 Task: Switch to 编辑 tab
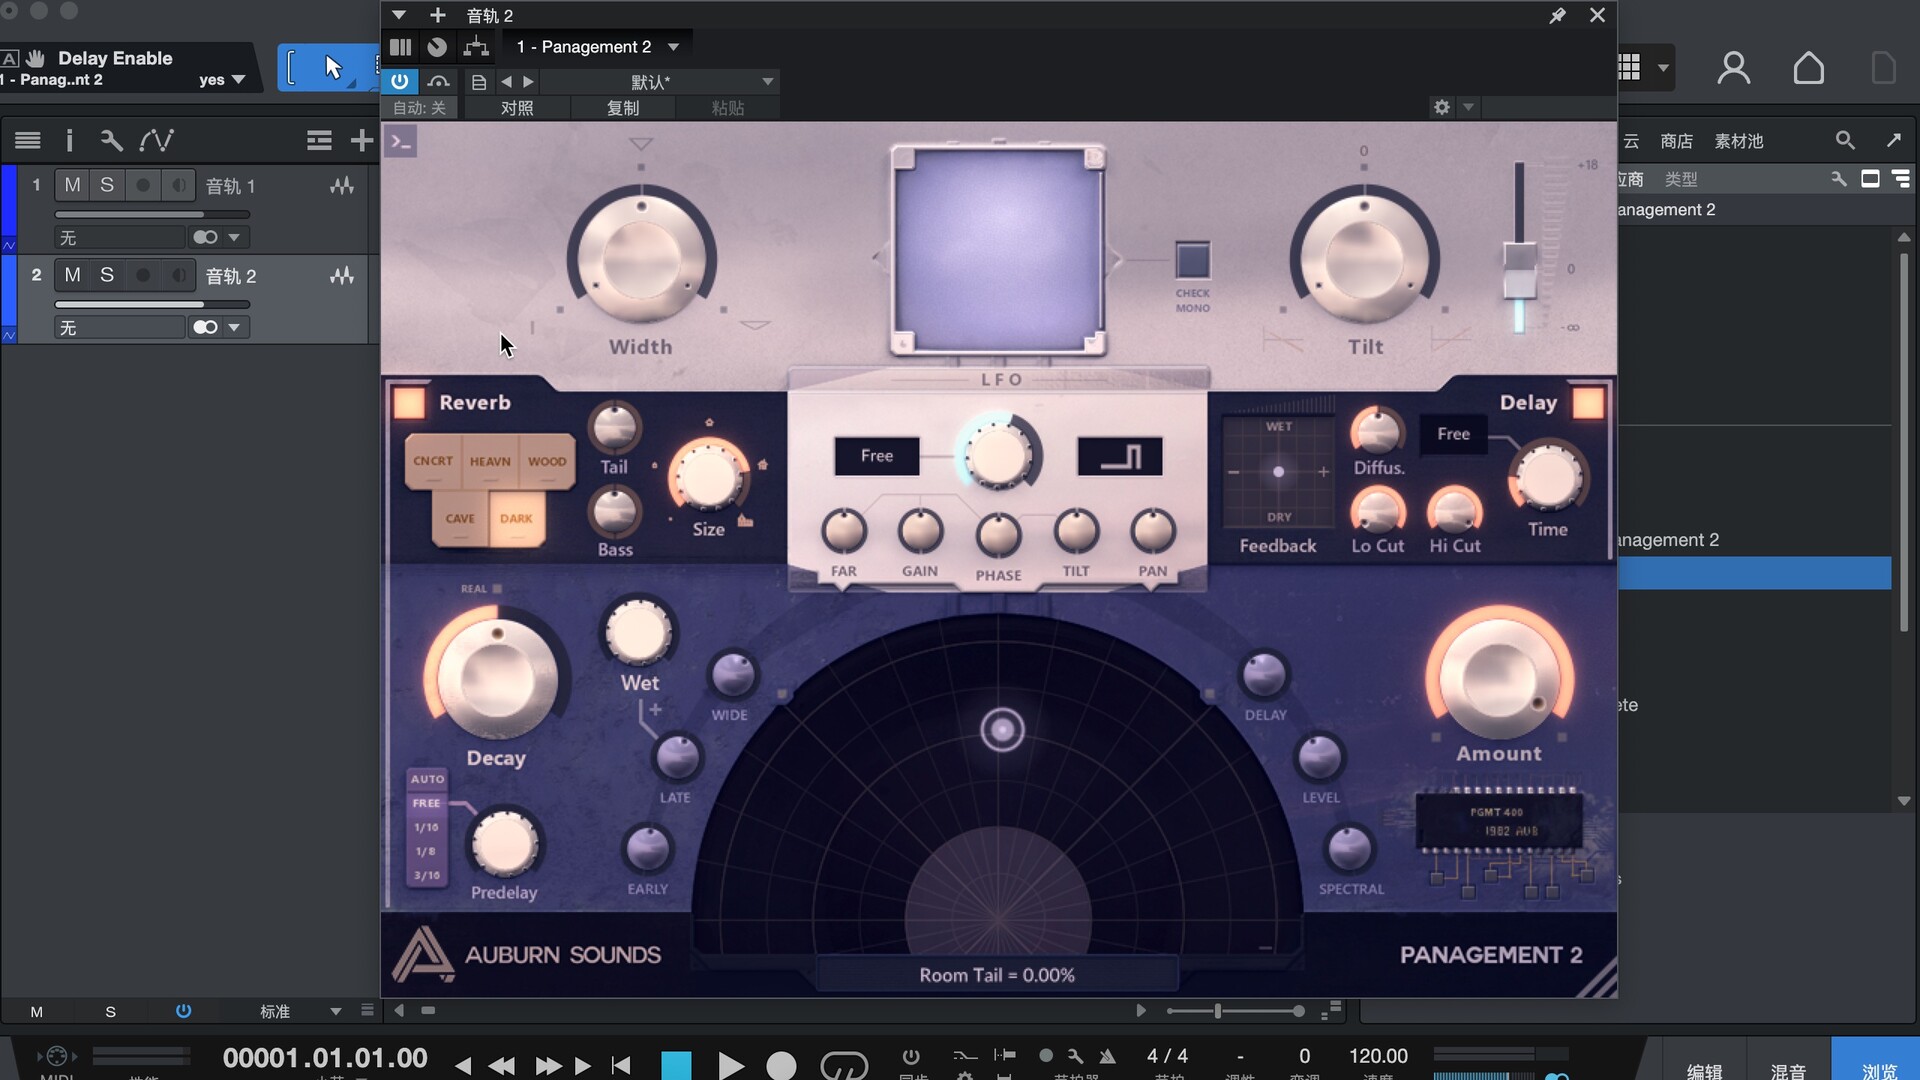(x=1704, y=1071)
